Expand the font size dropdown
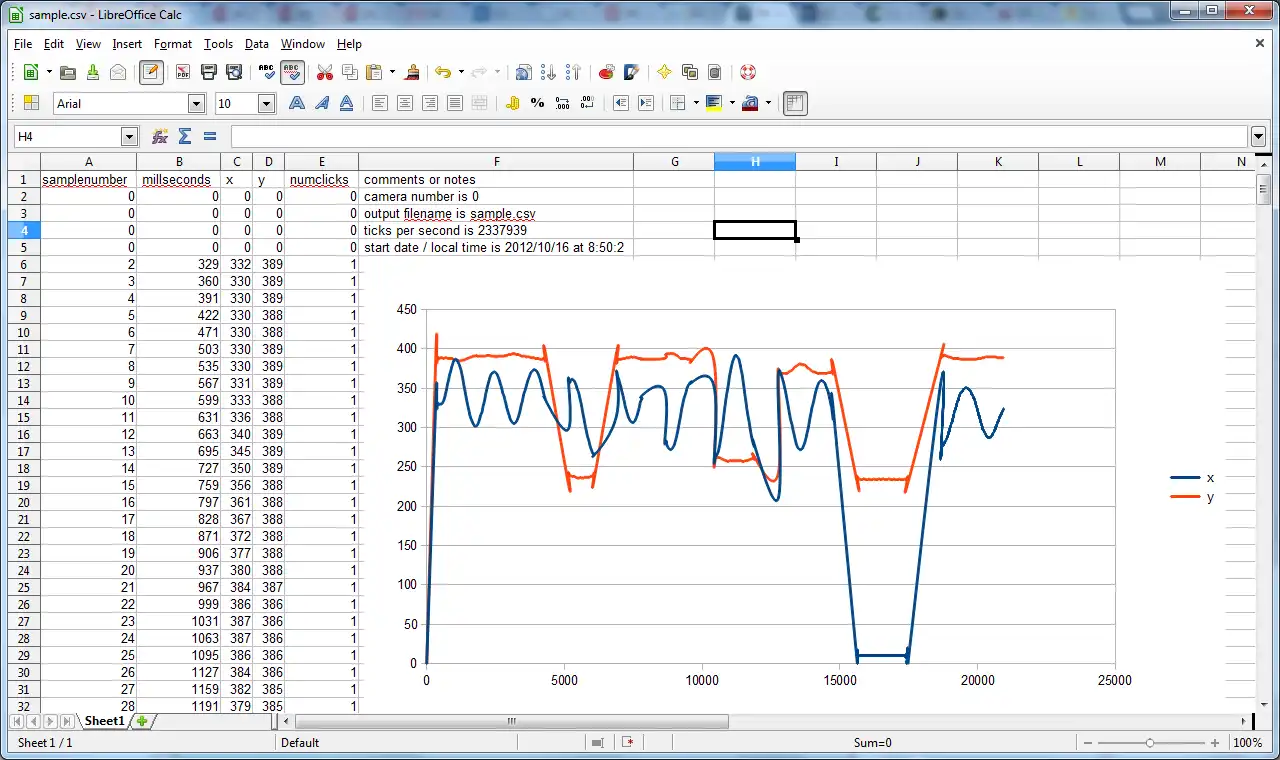Image resolution: width=1280 pixels, height=760 pixels. [x=266, y=104]
